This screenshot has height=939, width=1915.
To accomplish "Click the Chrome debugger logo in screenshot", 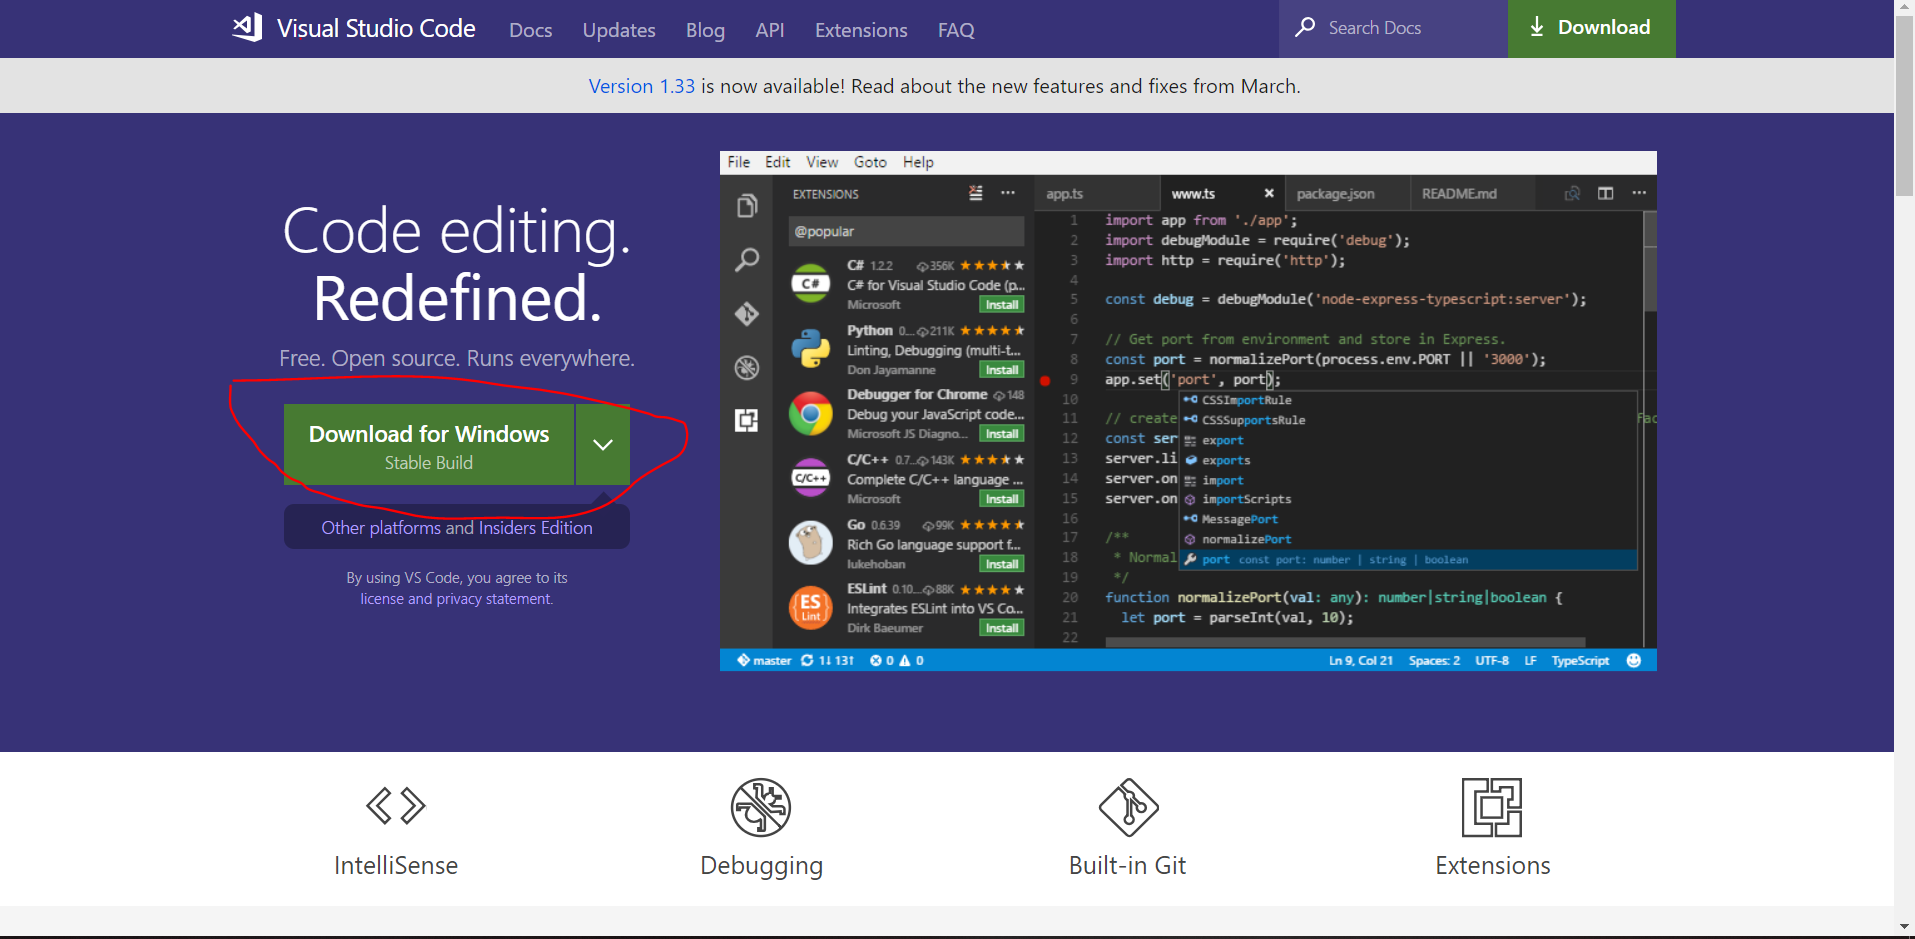I will pyautogui.click(x=810, y=414).
